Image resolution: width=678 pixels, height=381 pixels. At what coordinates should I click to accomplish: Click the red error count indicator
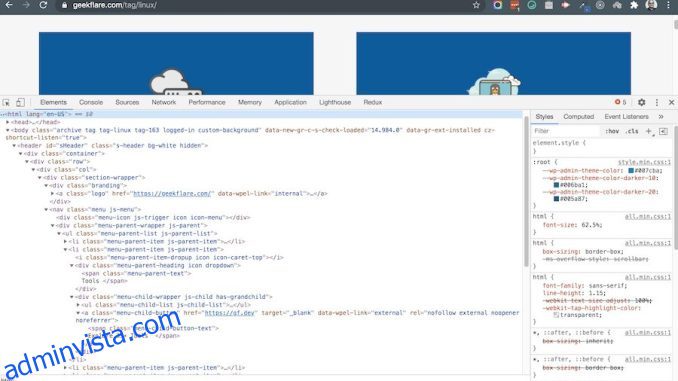620,102
